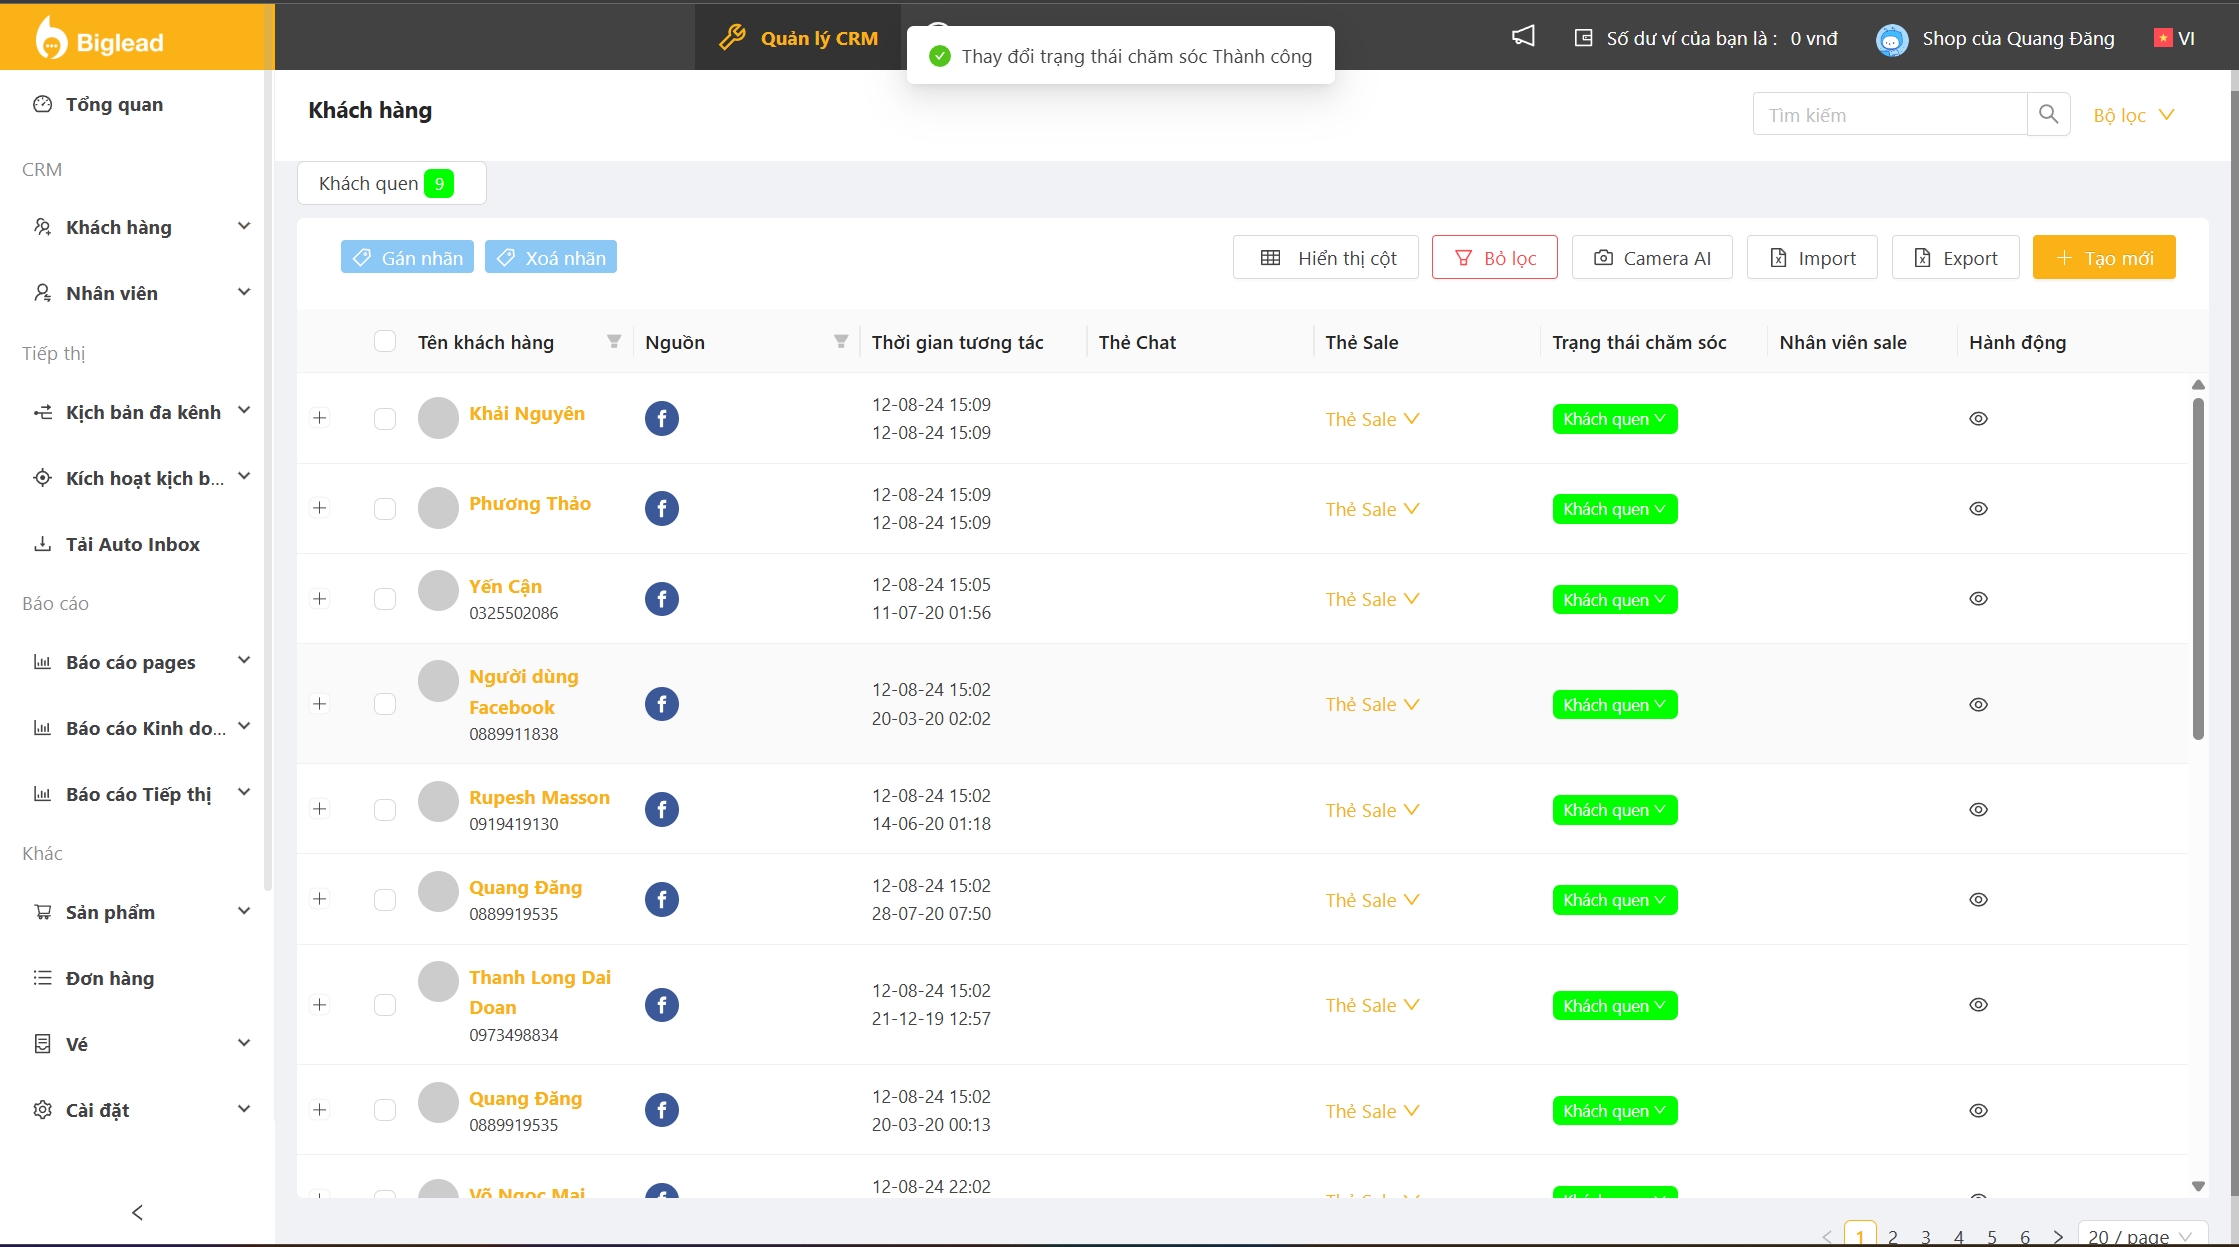
Task: Expand row of Khải Nguyên with plus
Action: coord(320,418)
